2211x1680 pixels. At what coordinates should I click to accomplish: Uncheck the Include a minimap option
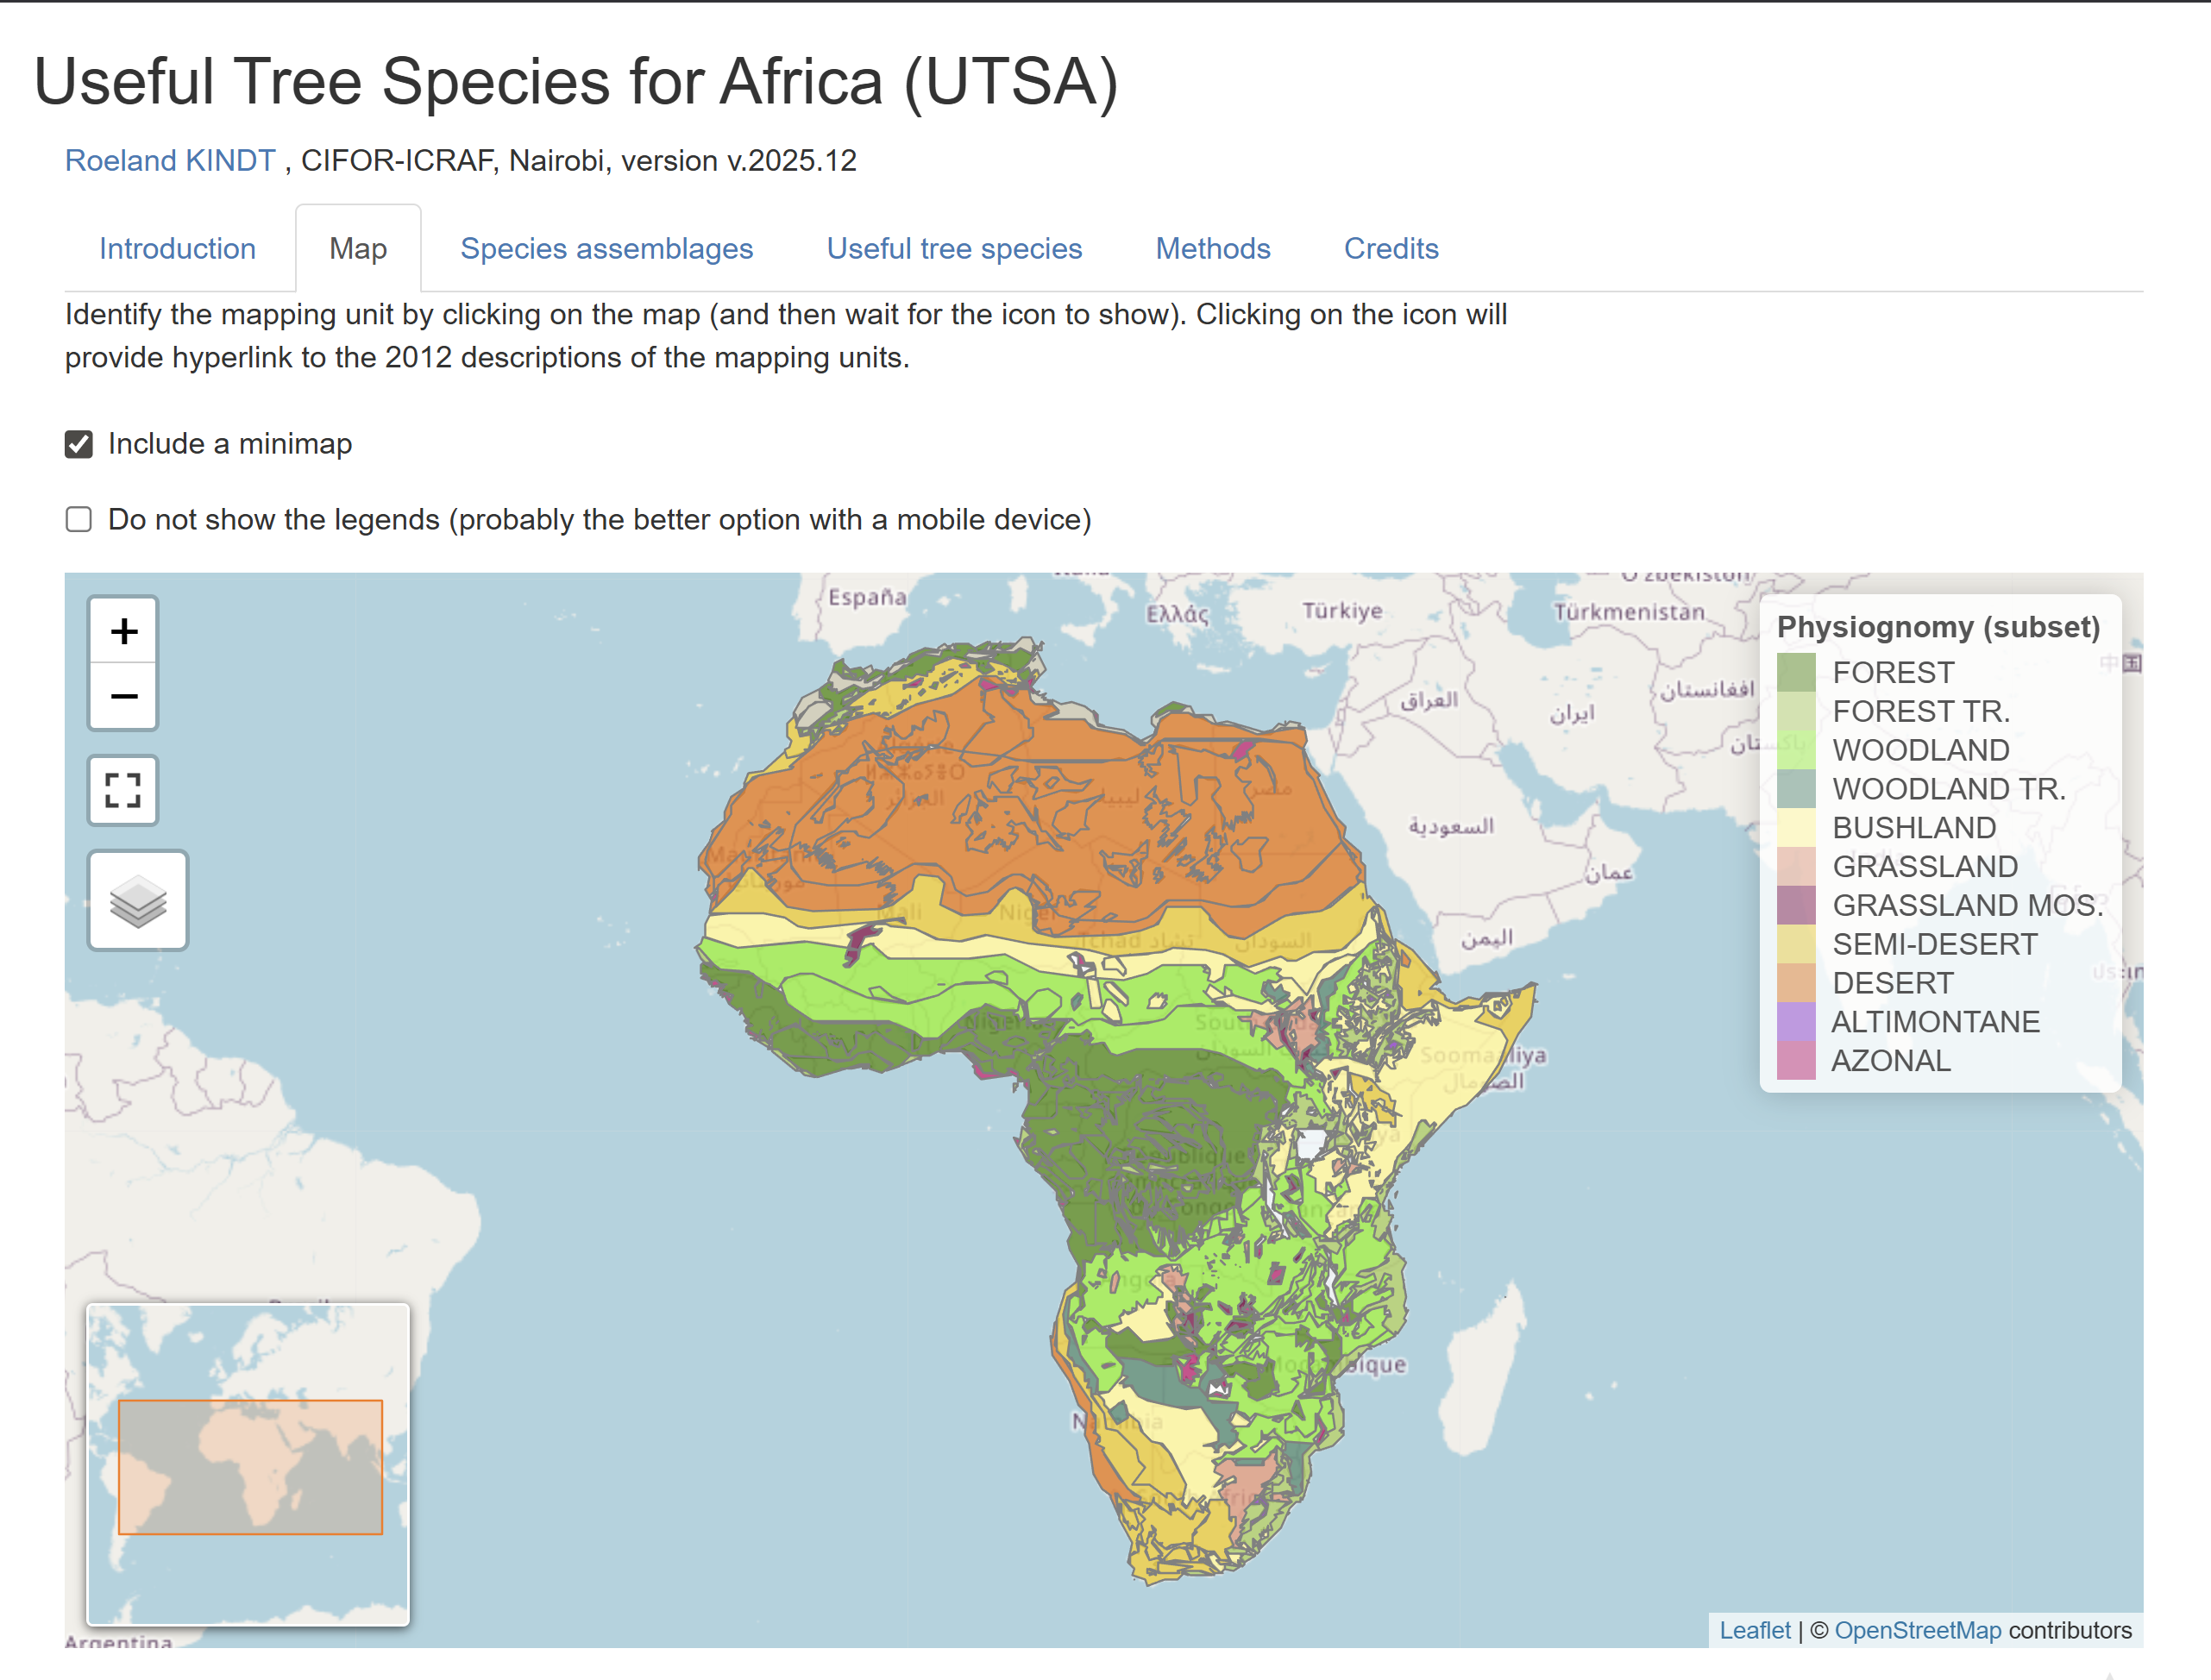[x=78, y=444]
